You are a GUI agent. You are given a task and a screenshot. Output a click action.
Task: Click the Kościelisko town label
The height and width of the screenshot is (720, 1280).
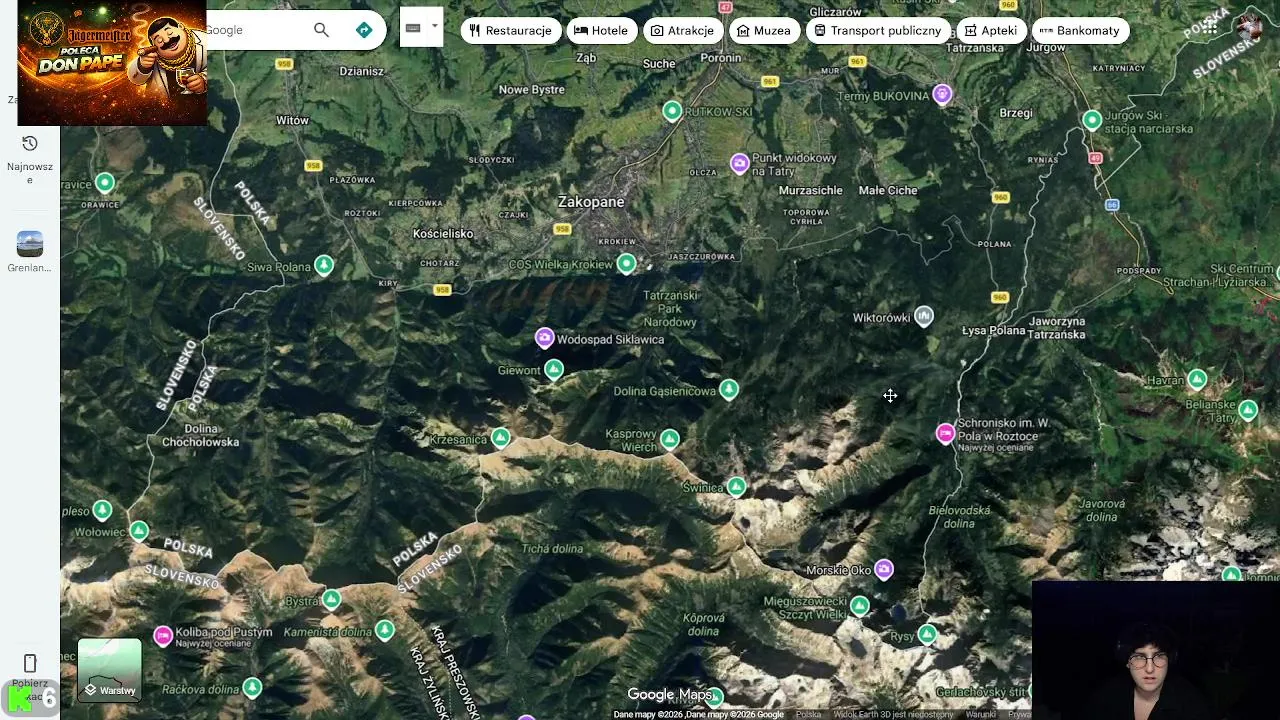[x=443, y=234]
